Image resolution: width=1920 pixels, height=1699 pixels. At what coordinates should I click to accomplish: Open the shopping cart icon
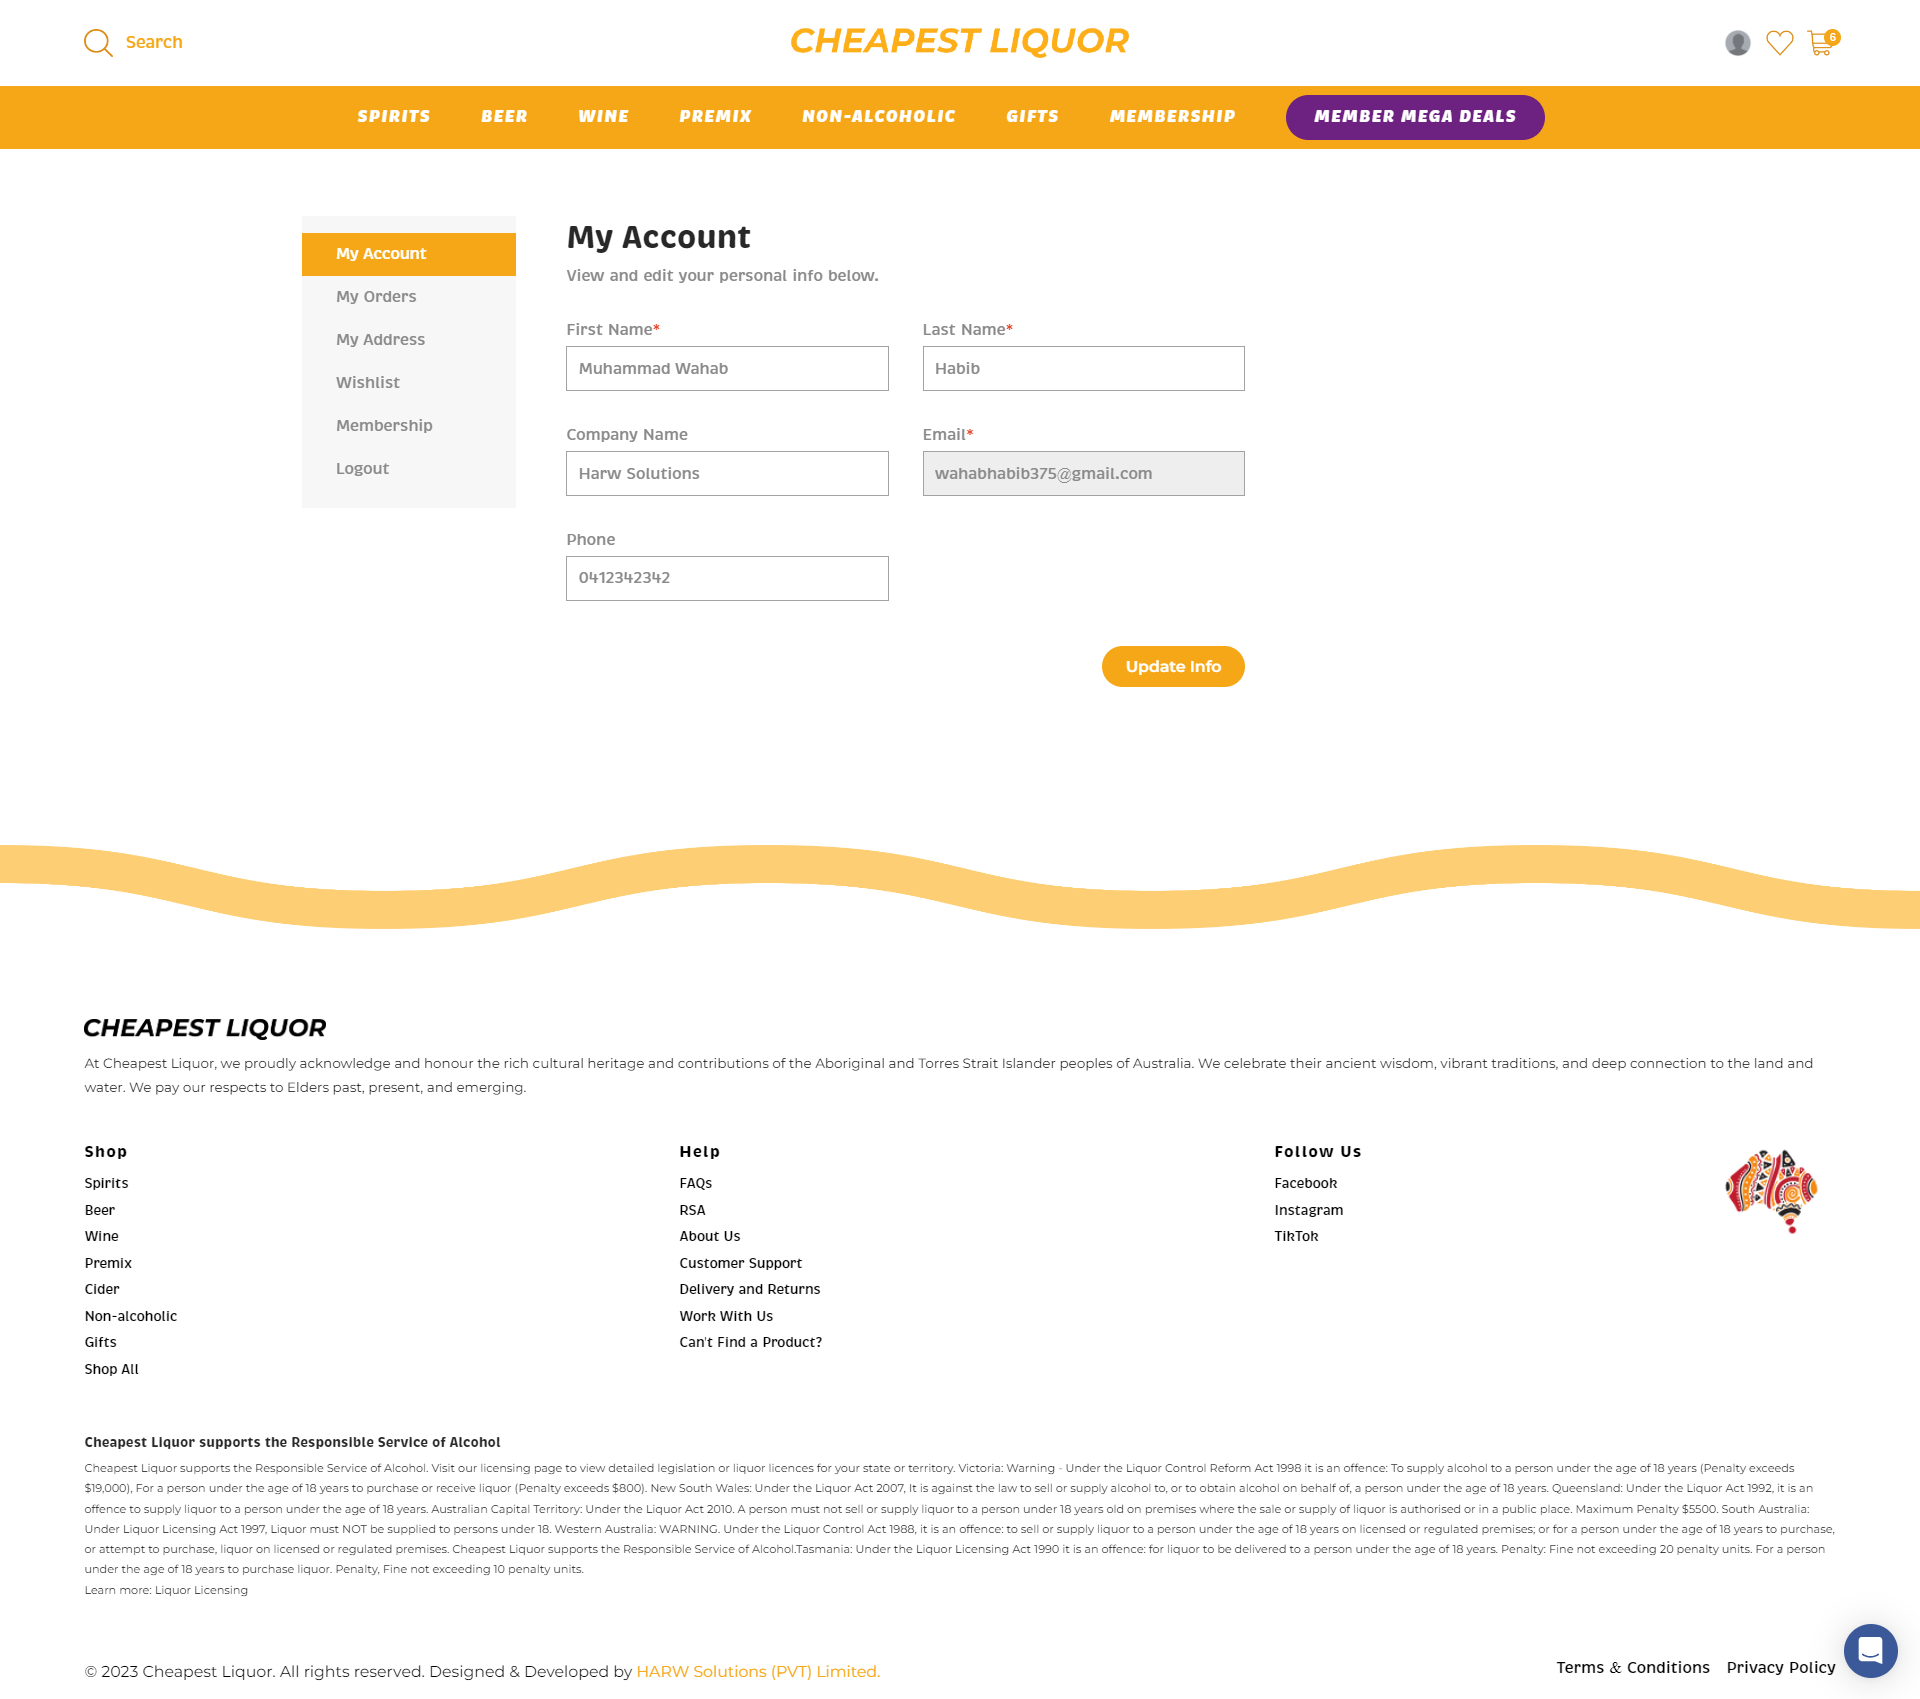pos(1822,42)
